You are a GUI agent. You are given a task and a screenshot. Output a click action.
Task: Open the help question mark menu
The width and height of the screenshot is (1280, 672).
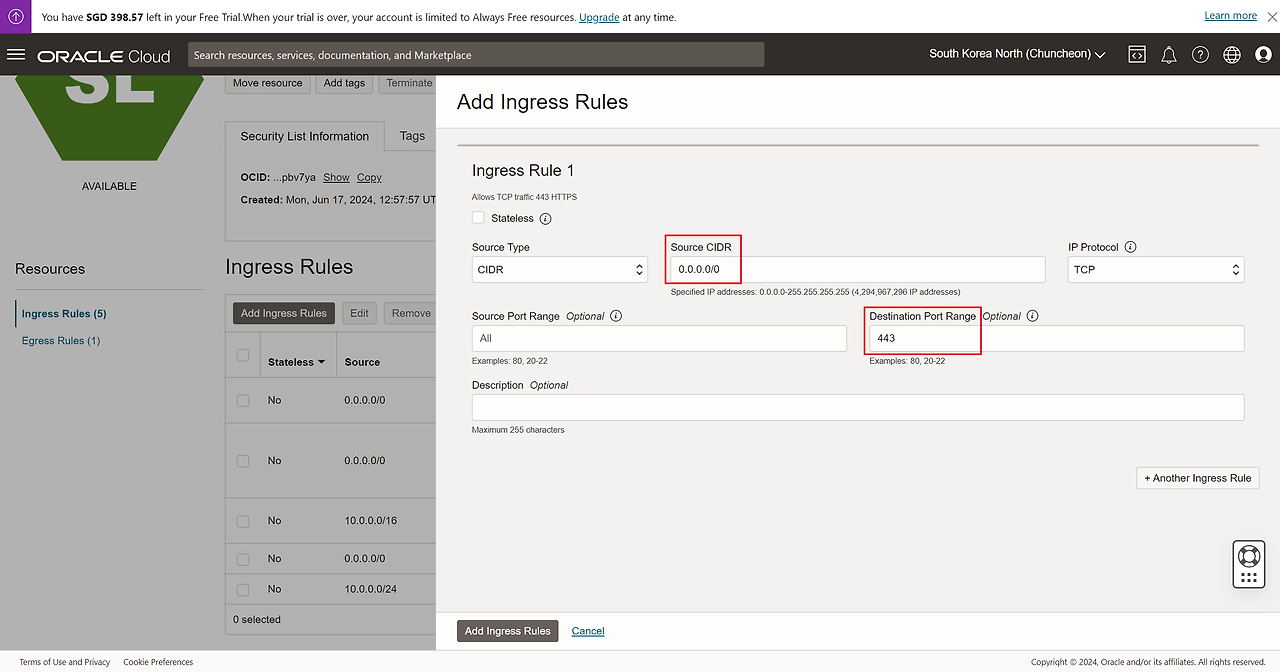[1200, 55]
